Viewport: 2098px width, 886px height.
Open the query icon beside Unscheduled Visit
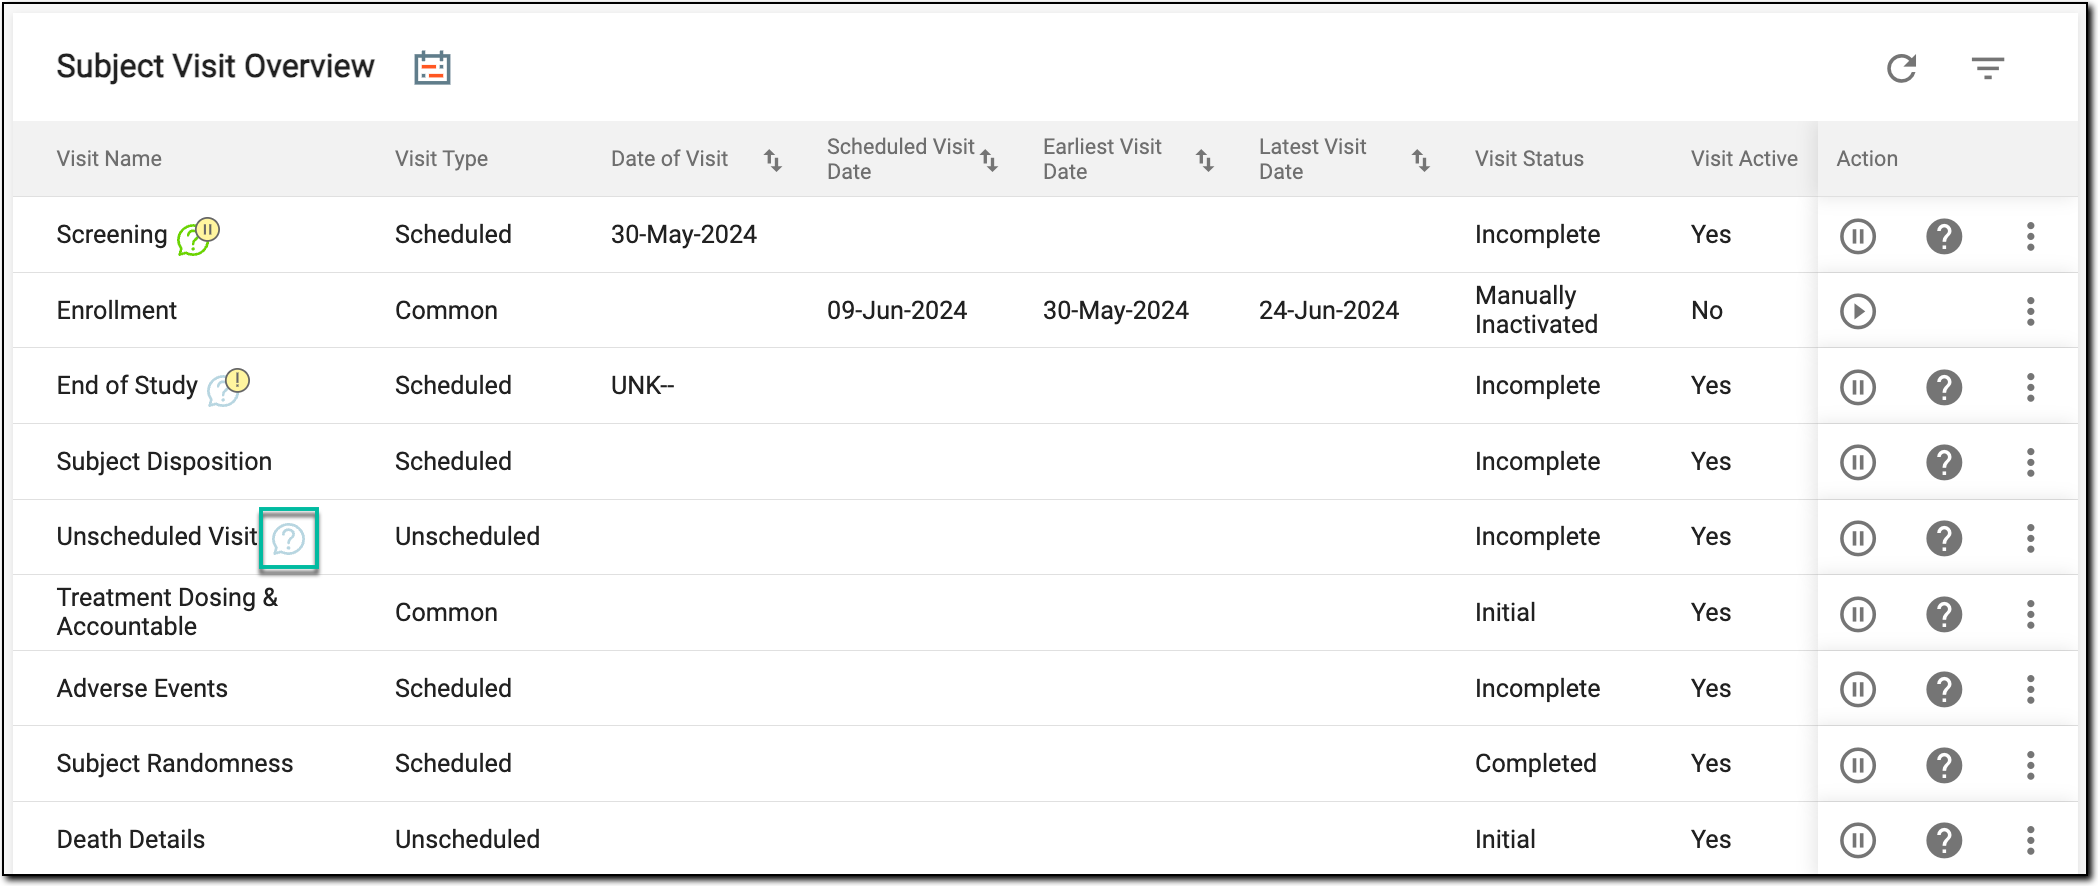288,539
